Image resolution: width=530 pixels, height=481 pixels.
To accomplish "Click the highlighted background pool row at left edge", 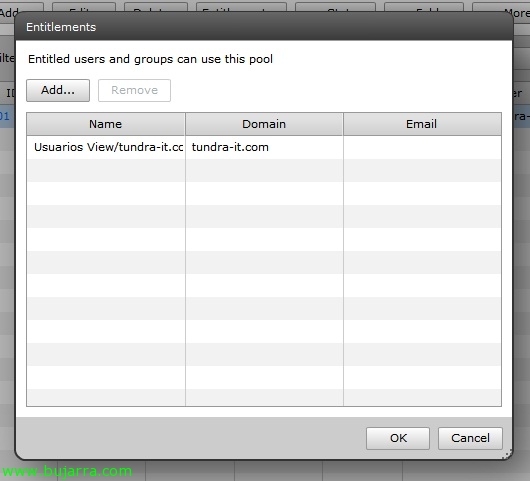I will 7,116.
